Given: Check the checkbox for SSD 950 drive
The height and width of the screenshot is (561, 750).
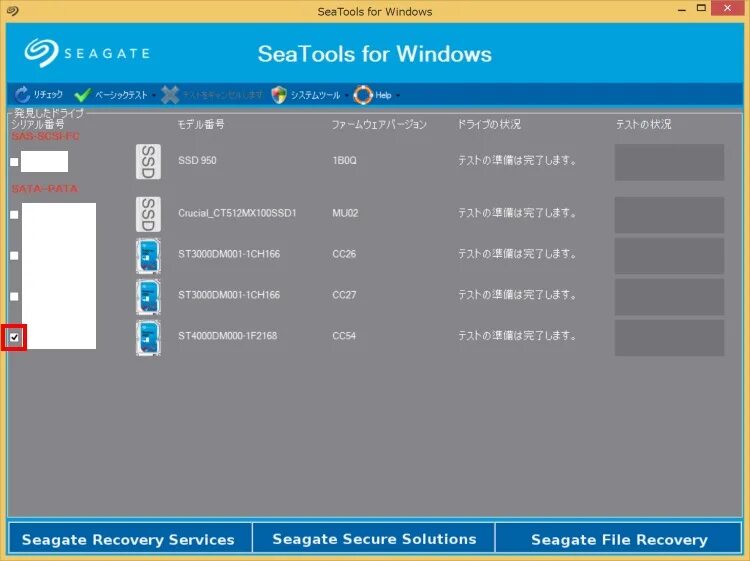Looking at the screenshot, I should pos(14,162).
